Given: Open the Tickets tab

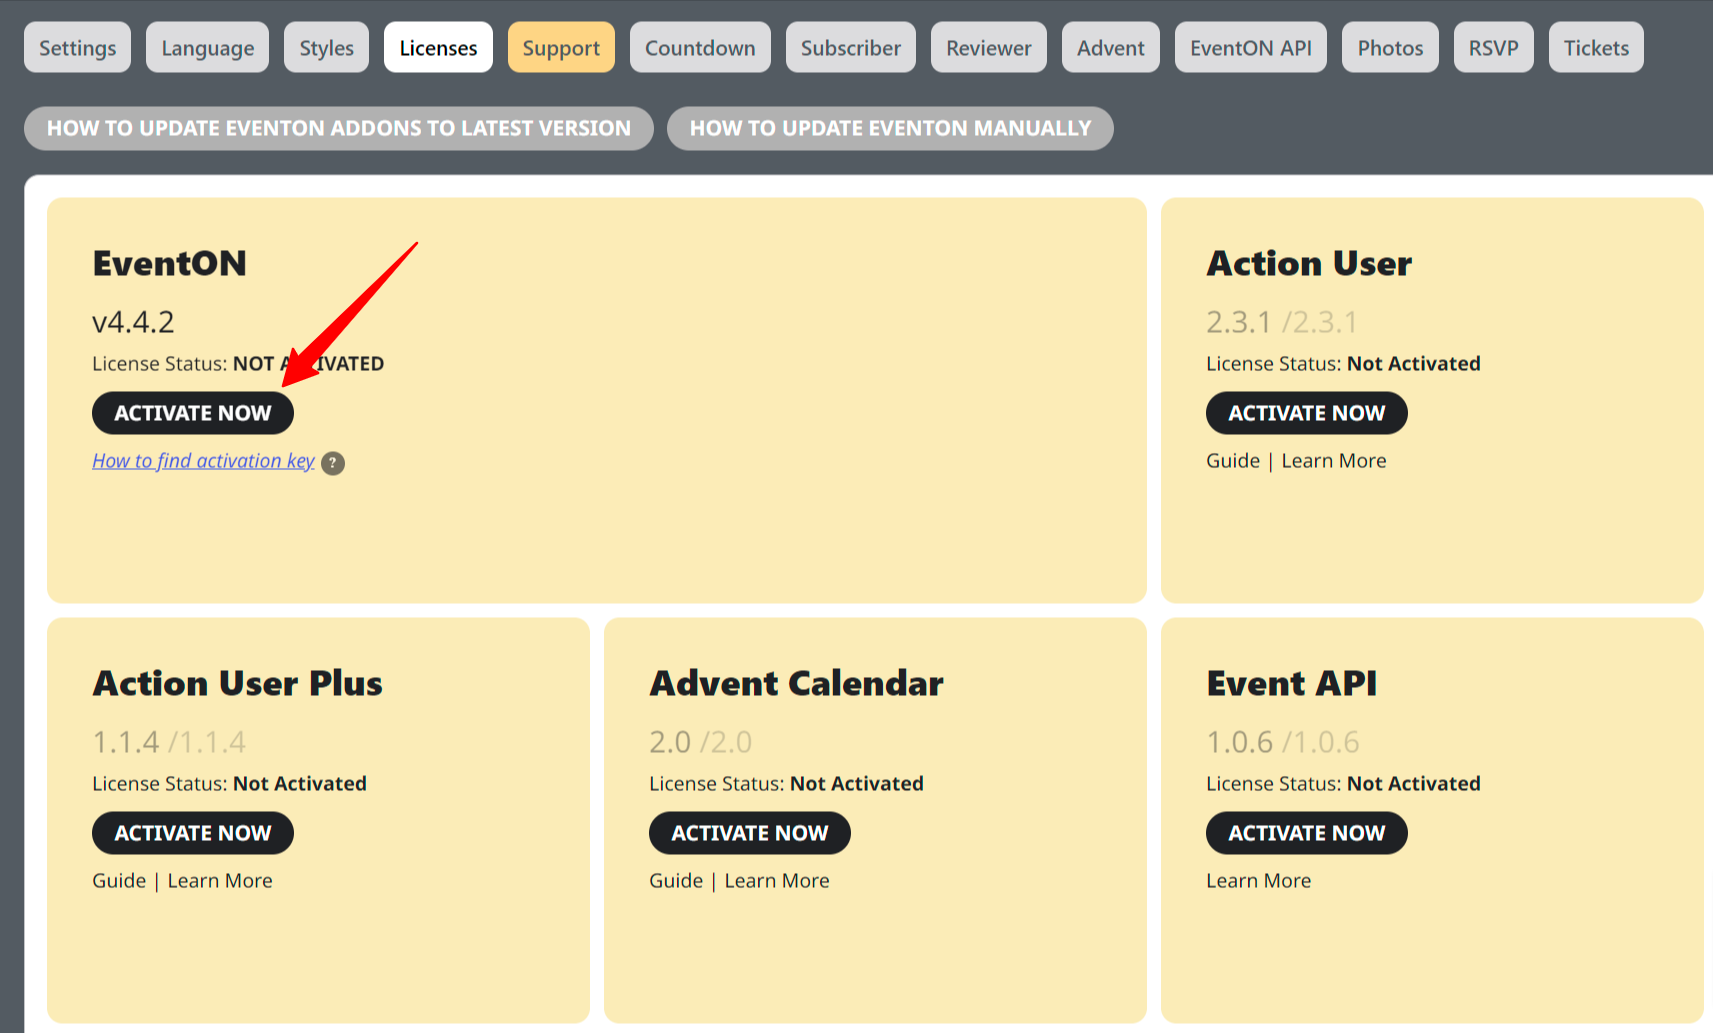Looking at the screenshot, I should [1596, 47].
